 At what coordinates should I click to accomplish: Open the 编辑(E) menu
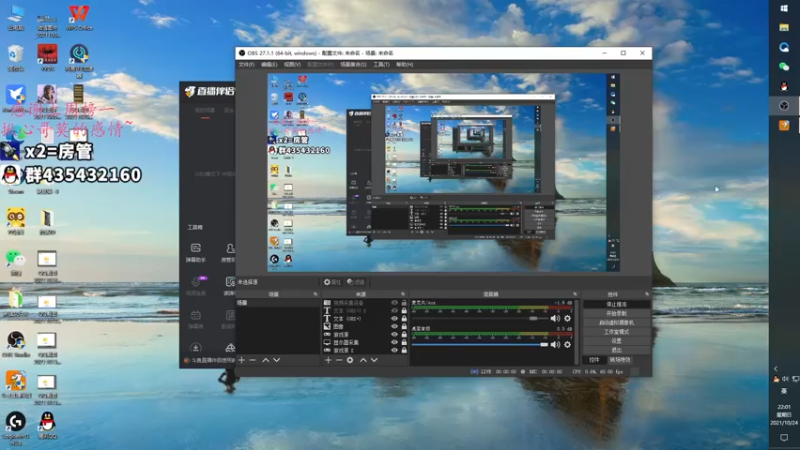point(269,65)
